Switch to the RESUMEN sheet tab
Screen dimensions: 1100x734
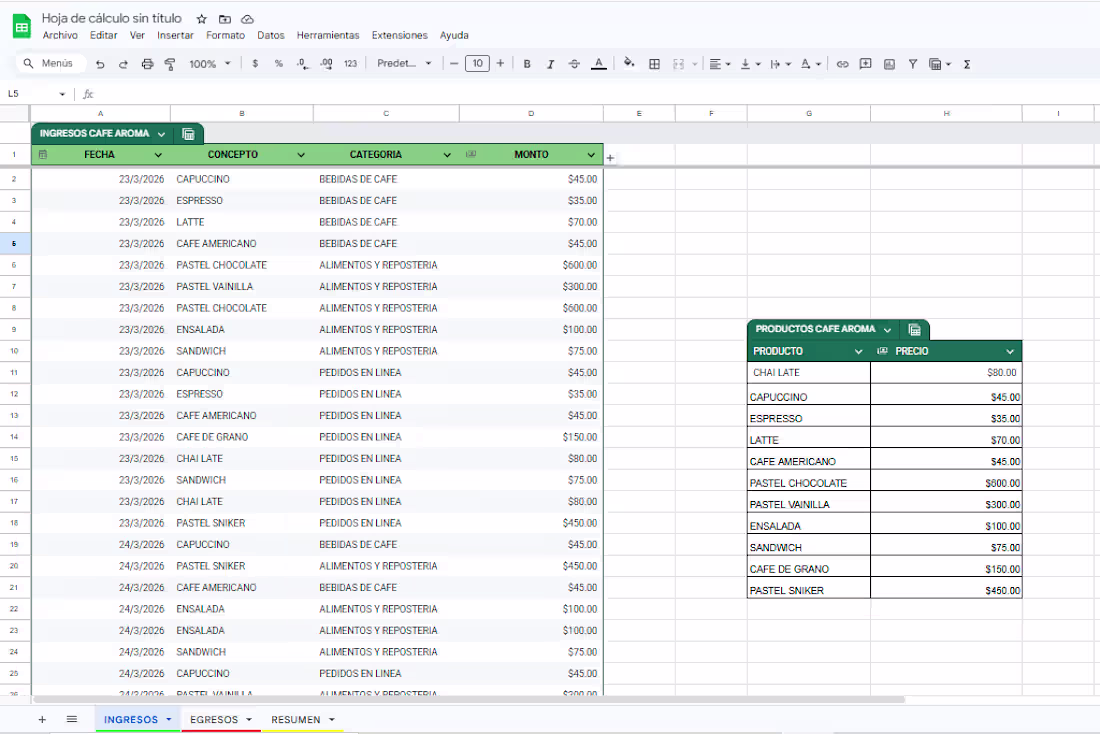click(x=302, y=720)
